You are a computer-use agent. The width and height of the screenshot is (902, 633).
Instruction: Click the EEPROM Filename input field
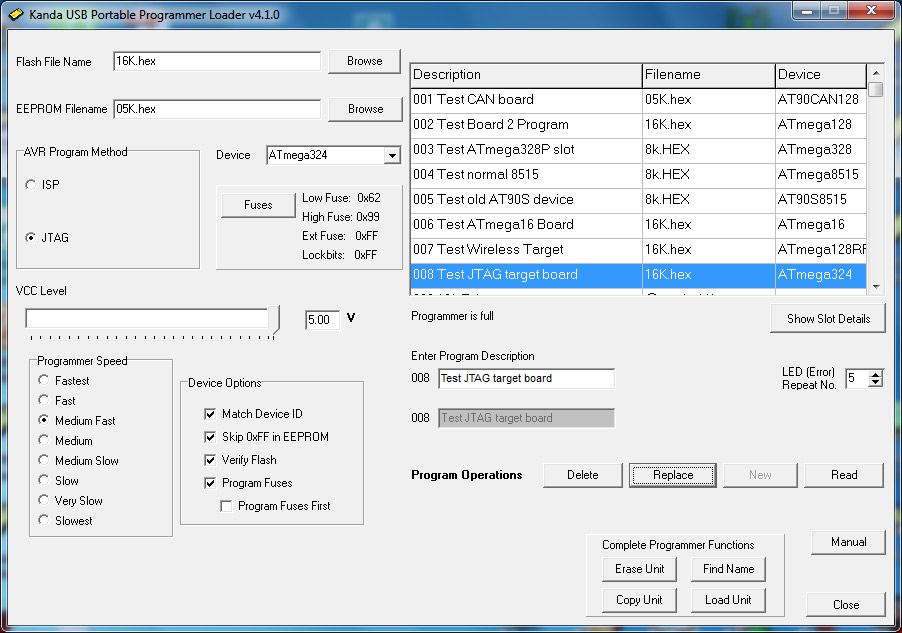tap(217, 109)
